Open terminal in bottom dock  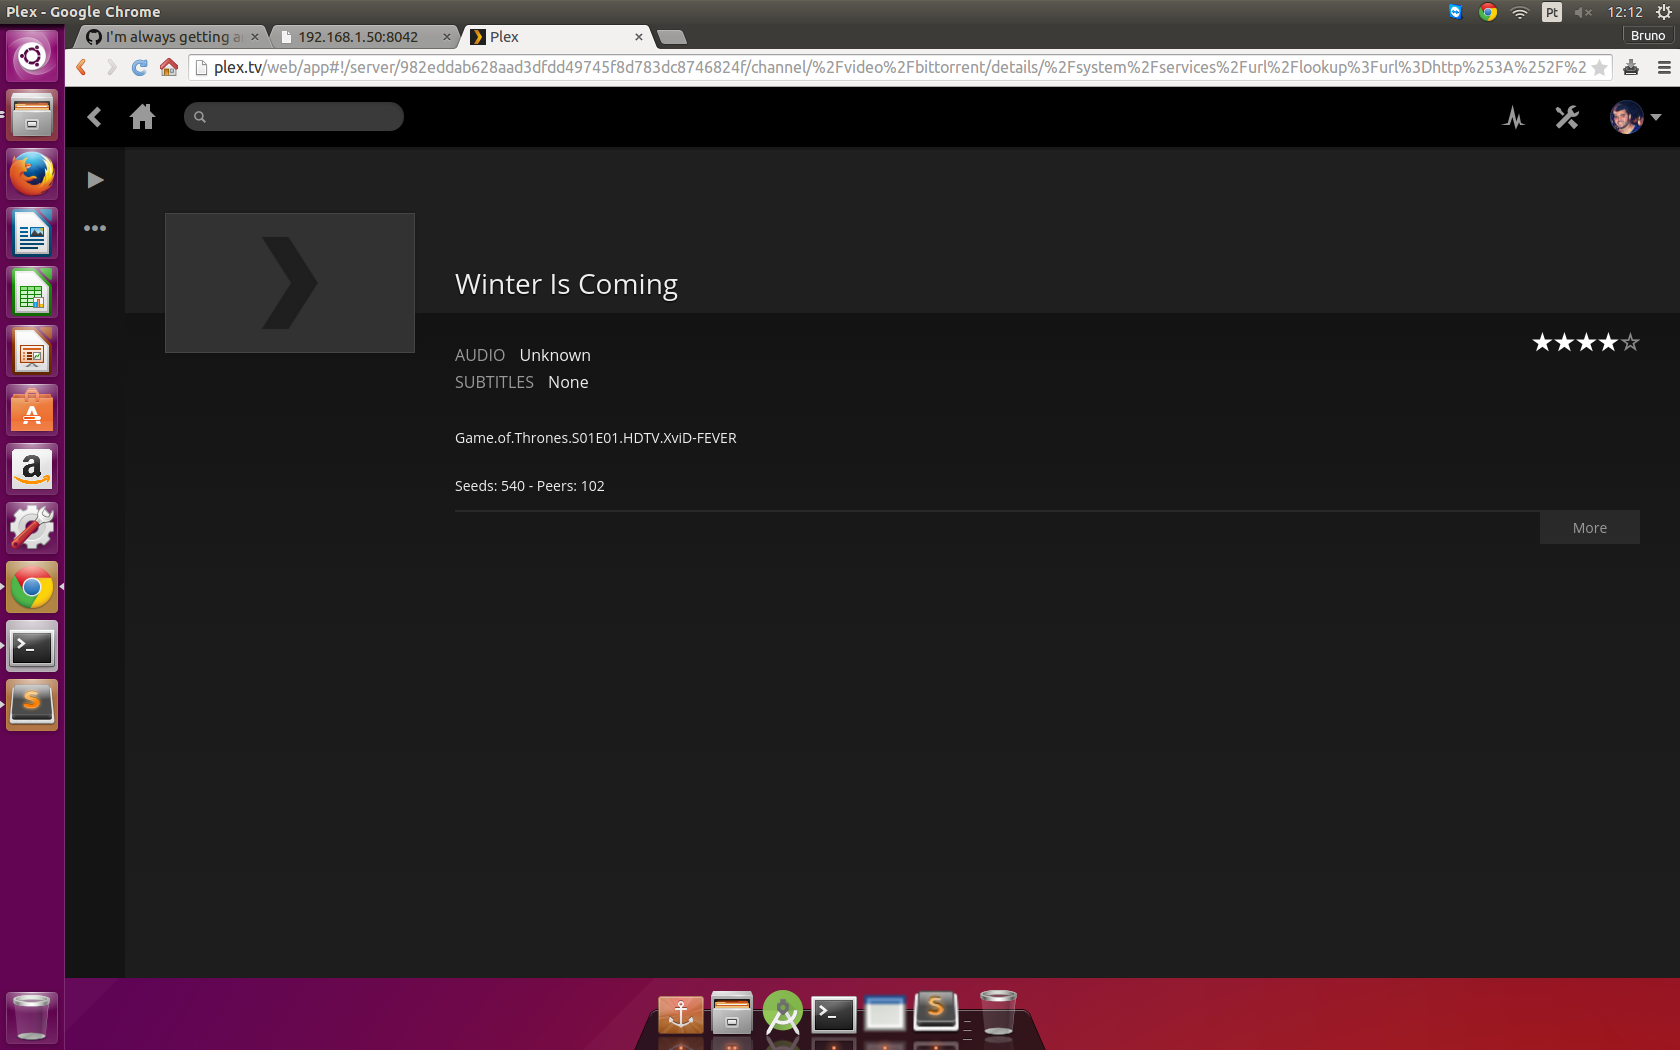point(833,1014)
